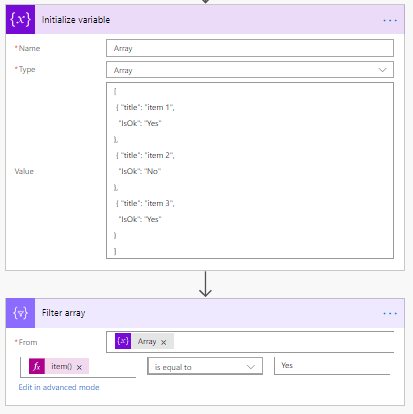Image resolution: width=413 pixels, height=414 pixels.
Task: Click the line "title": "item 2" in Value
Action: (145, 155)
